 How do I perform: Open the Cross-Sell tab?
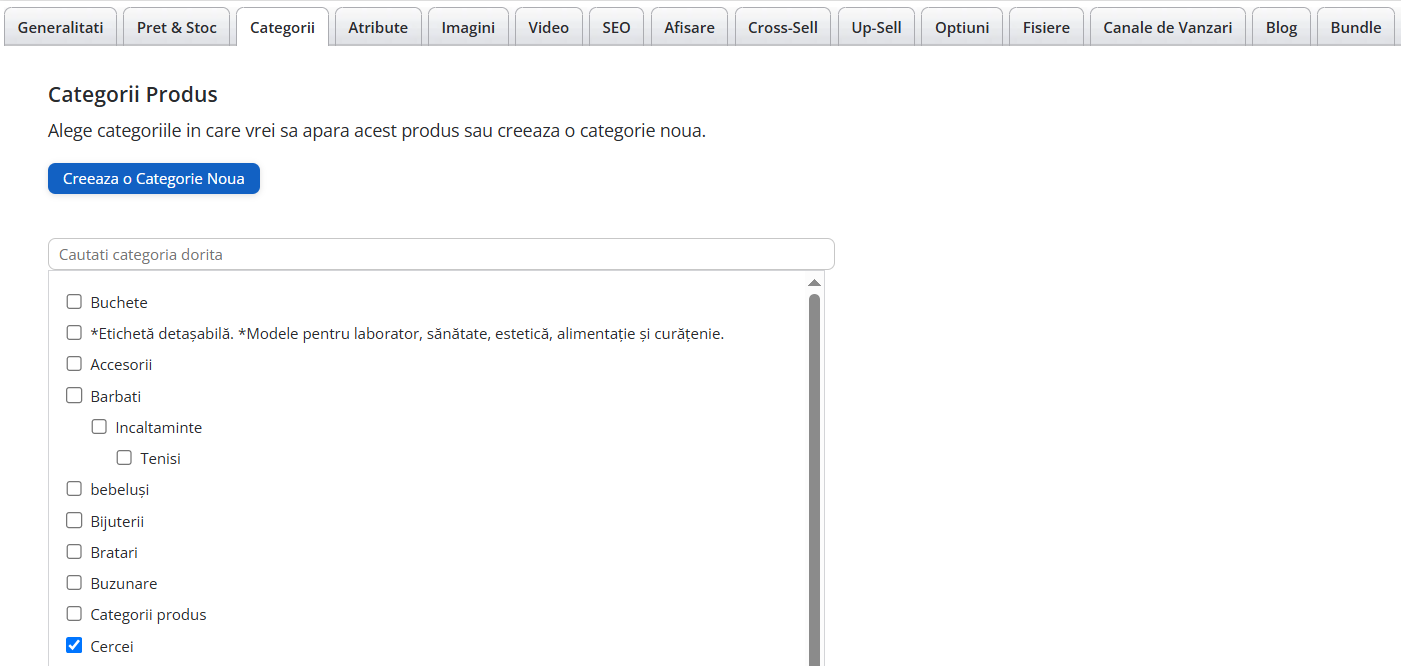click(783, 27)
